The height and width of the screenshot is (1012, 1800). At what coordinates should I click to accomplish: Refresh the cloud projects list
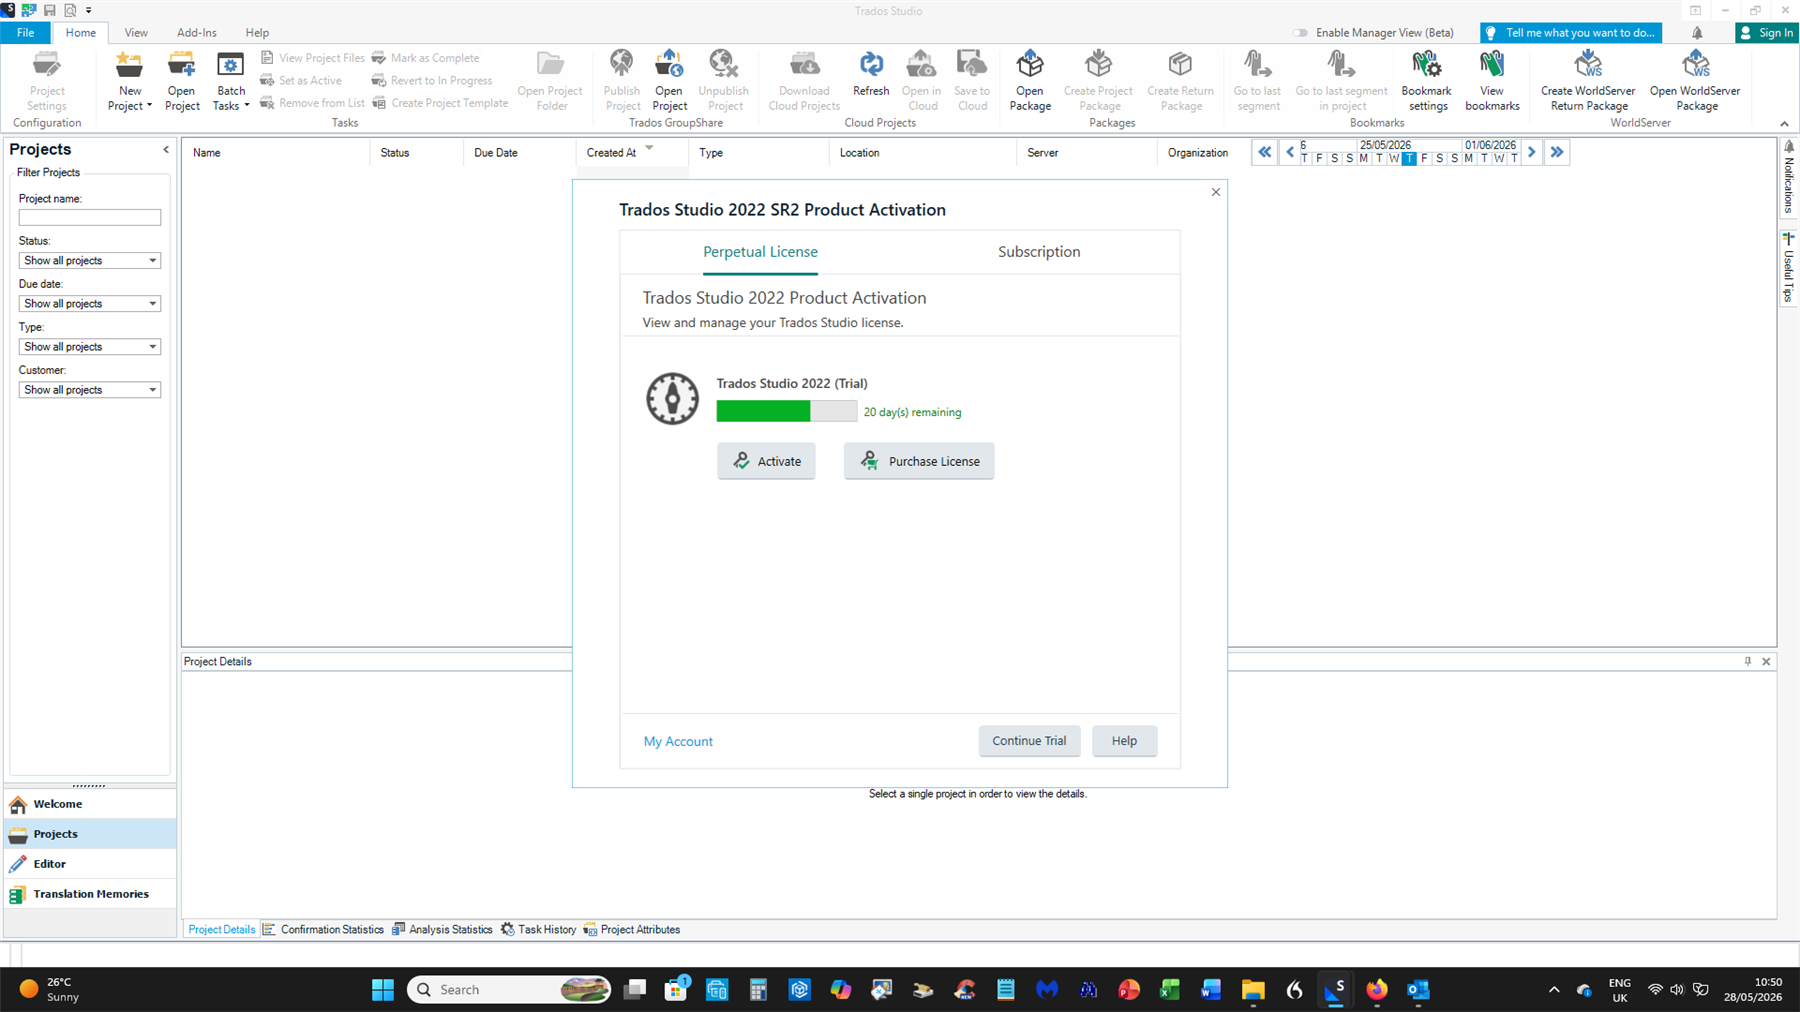tap(871, 74)
